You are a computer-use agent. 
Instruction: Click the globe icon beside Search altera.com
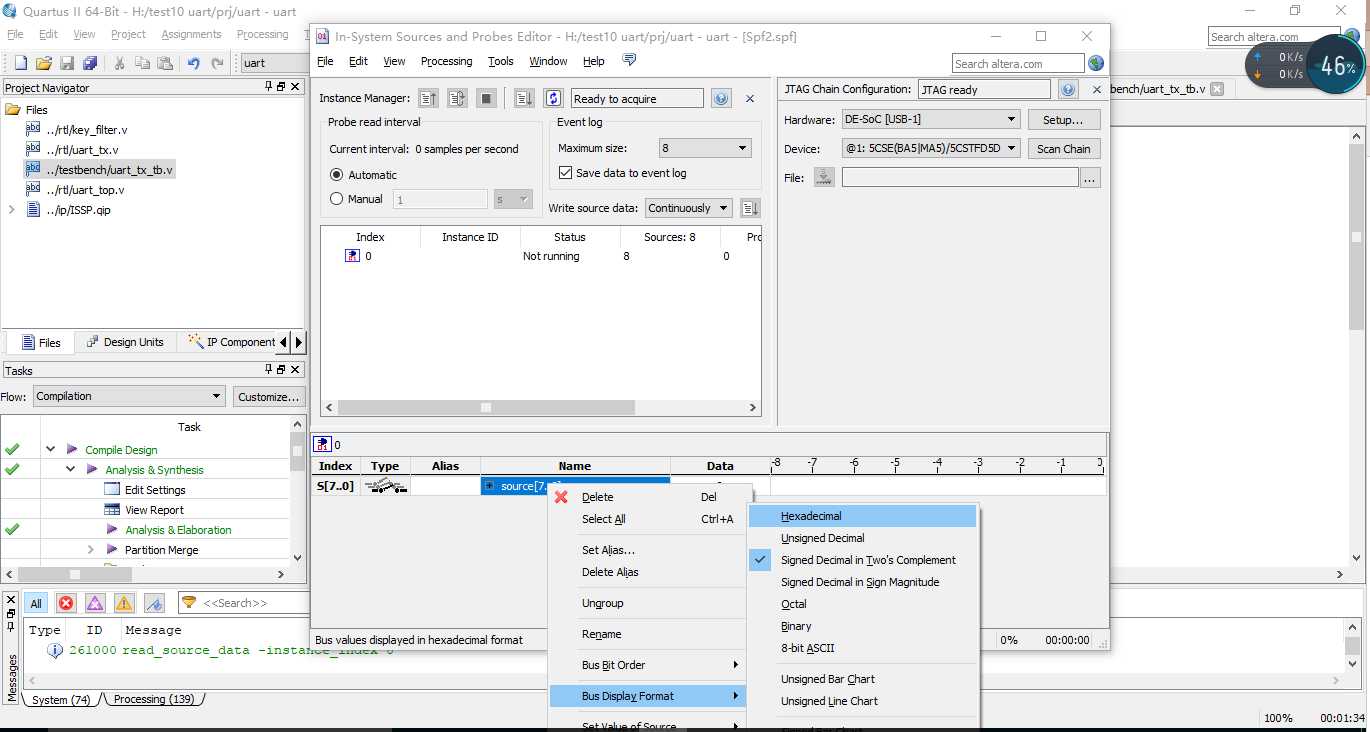click(1096, 63)
